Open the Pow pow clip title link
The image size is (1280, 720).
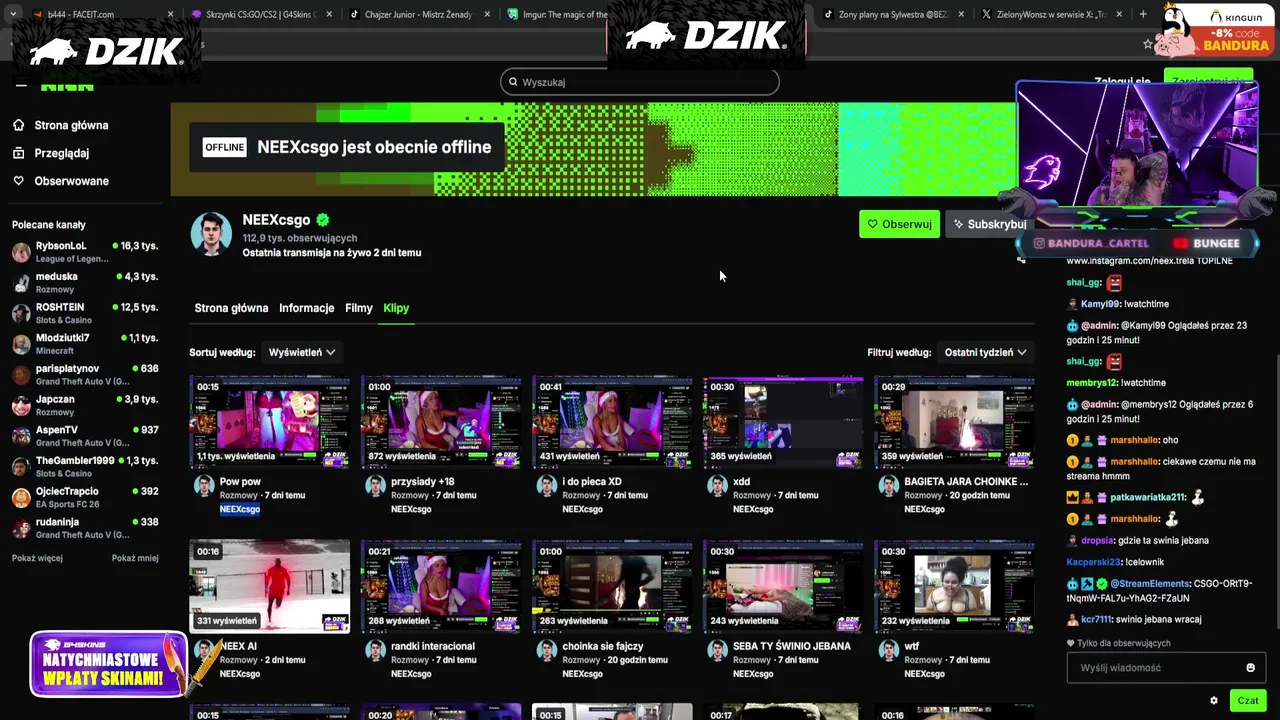click(240, 481)
